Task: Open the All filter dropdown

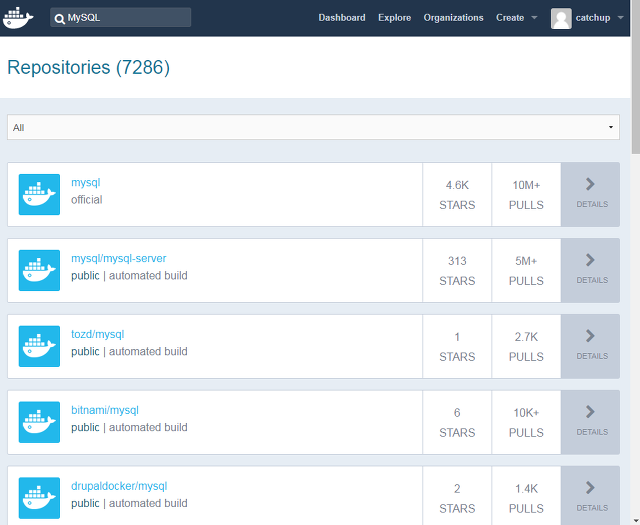Action: [x=313, y=127]
